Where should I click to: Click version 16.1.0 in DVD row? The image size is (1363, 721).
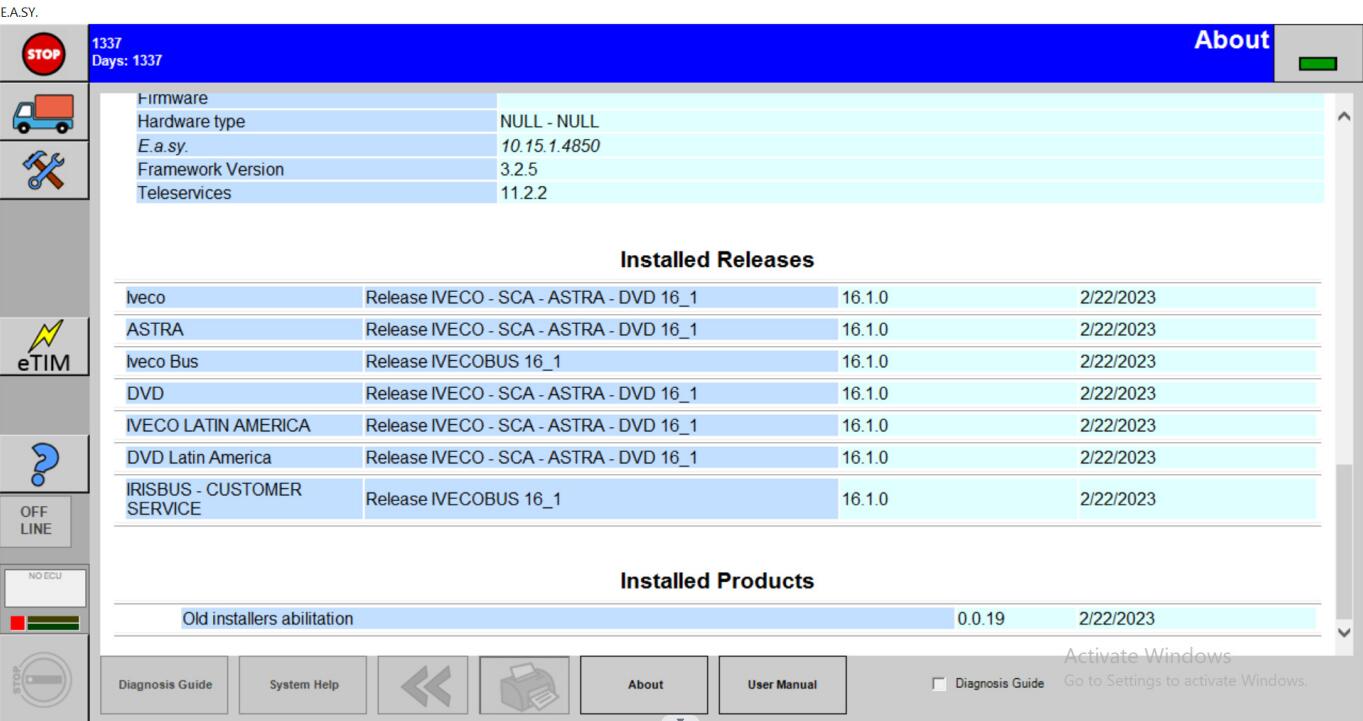click(x=865, y=393)
